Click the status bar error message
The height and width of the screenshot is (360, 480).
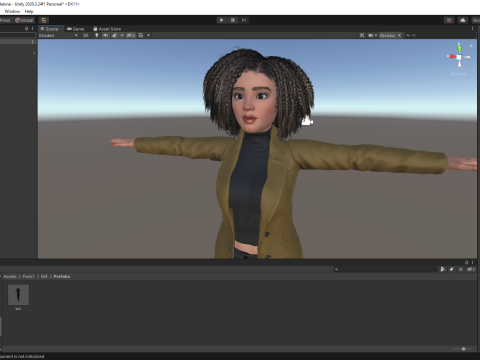22,357
